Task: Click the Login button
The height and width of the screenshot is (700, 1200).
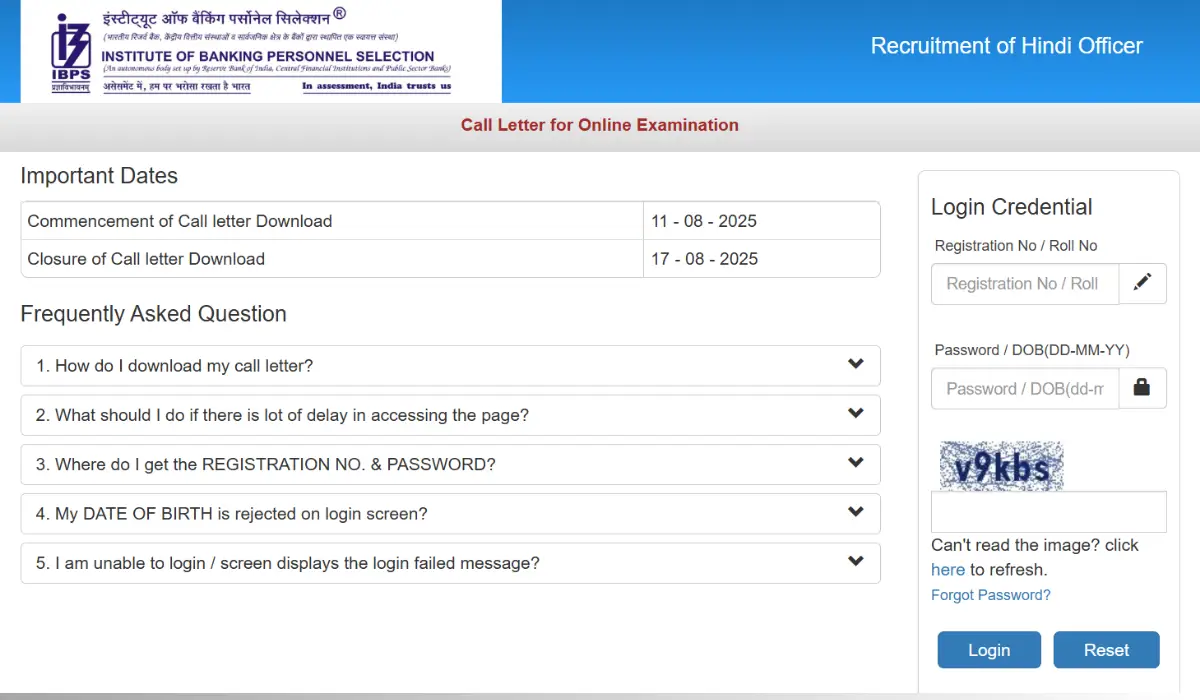Action: [988, 649]
